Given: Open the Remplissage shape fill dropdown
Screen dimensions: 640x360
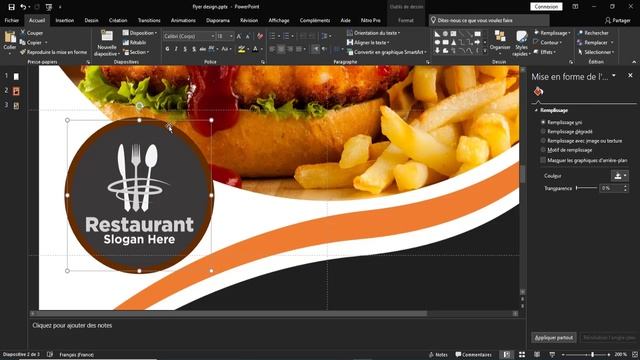Looking at the screenshot, I should (x=552, y=33).
